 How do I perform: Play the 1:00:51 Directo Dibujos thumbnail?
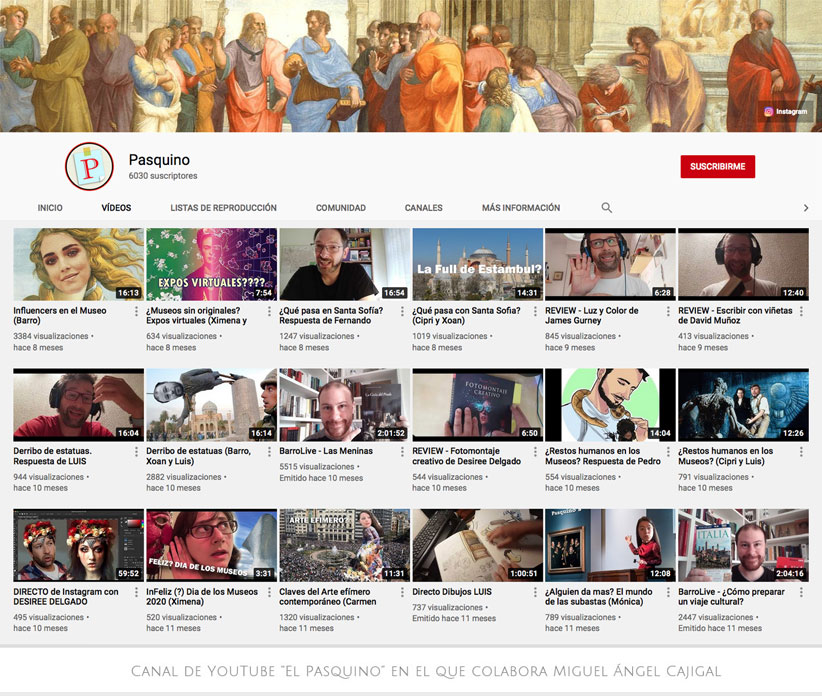(x=478, y=545)
